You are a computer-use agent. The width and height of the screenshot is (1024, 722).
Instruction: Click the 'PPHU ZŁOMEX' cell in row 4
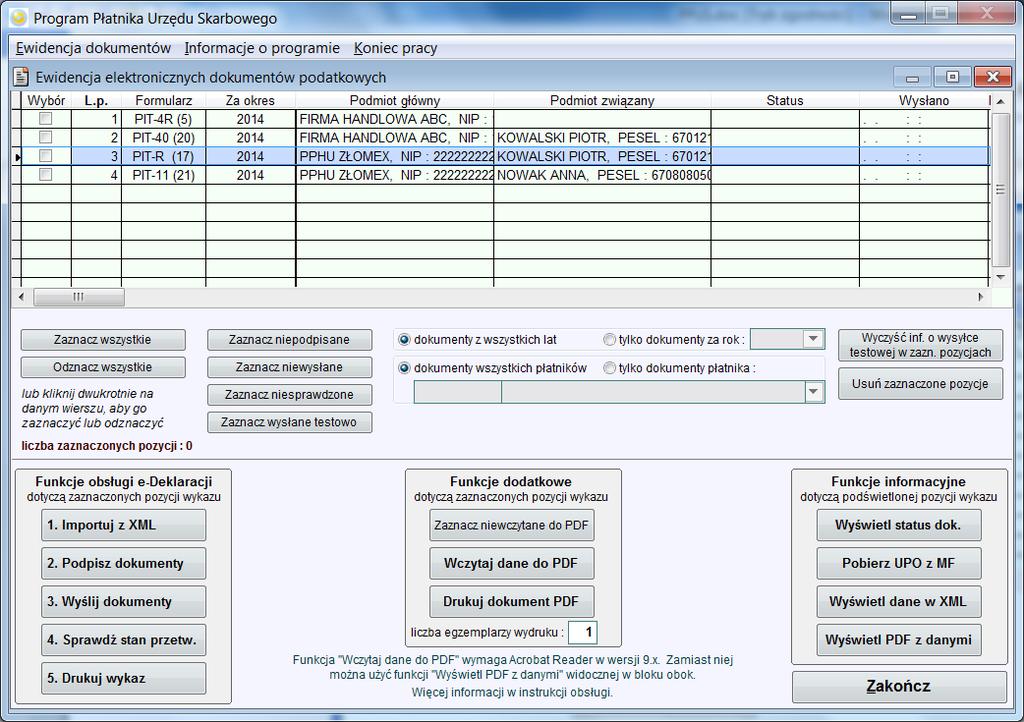[x=394, y=175]
